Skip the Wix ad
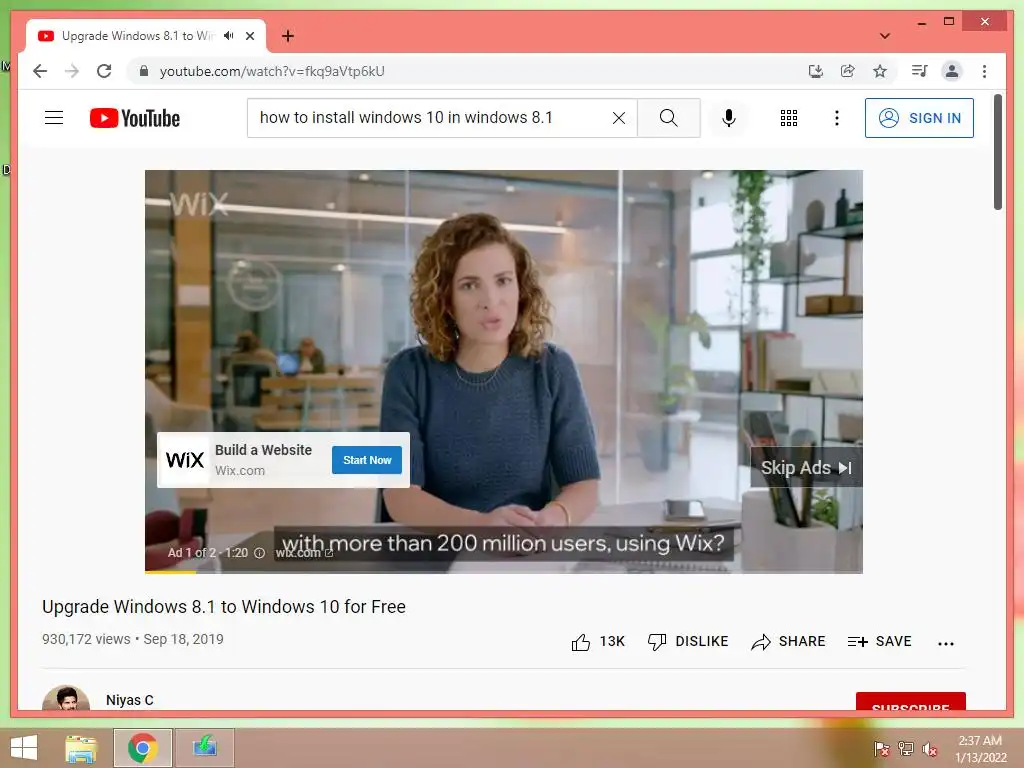1024x768 pixels. (806, 468)
